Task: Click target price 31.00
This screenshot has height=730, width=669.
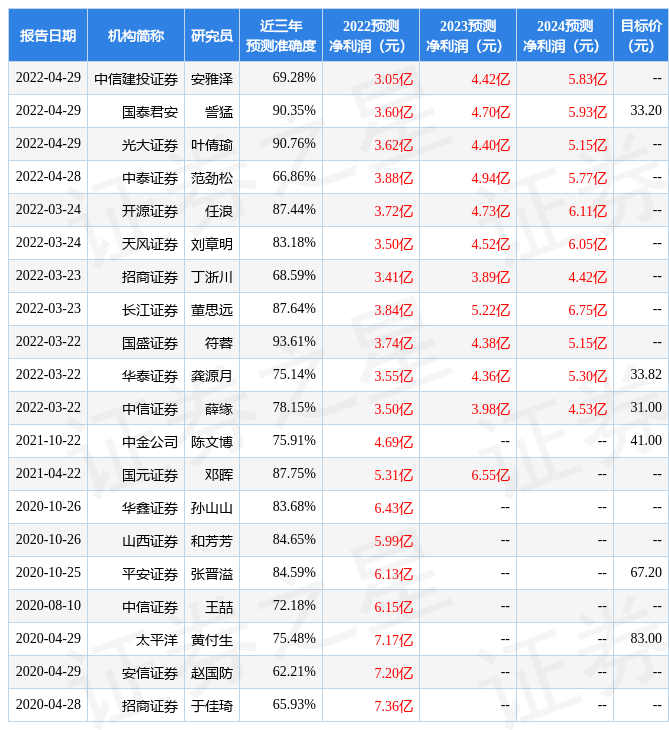Action: pyautogui.click(x=646, y=407)
